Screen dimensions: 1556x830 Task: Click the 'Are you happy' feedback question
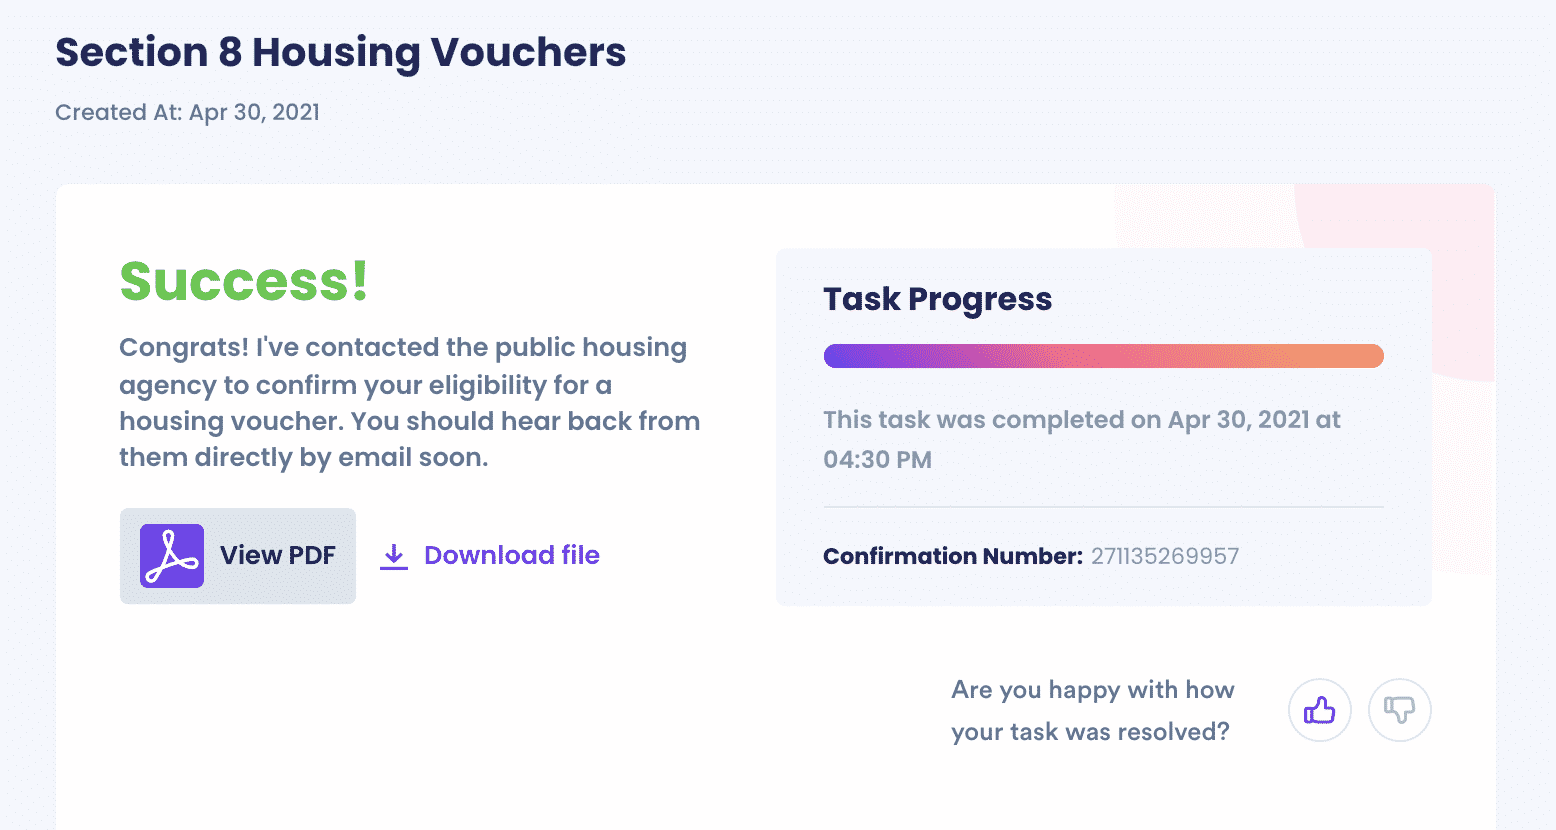pos(1093,711)
